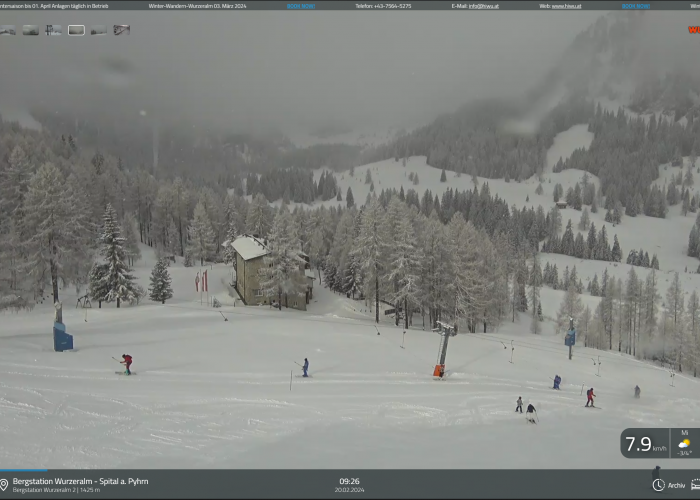Click the 'Bergstation Wurzeralm 2 | 1425 m' subtitle
Screen dimensions: 700x500
coord(56,490)
